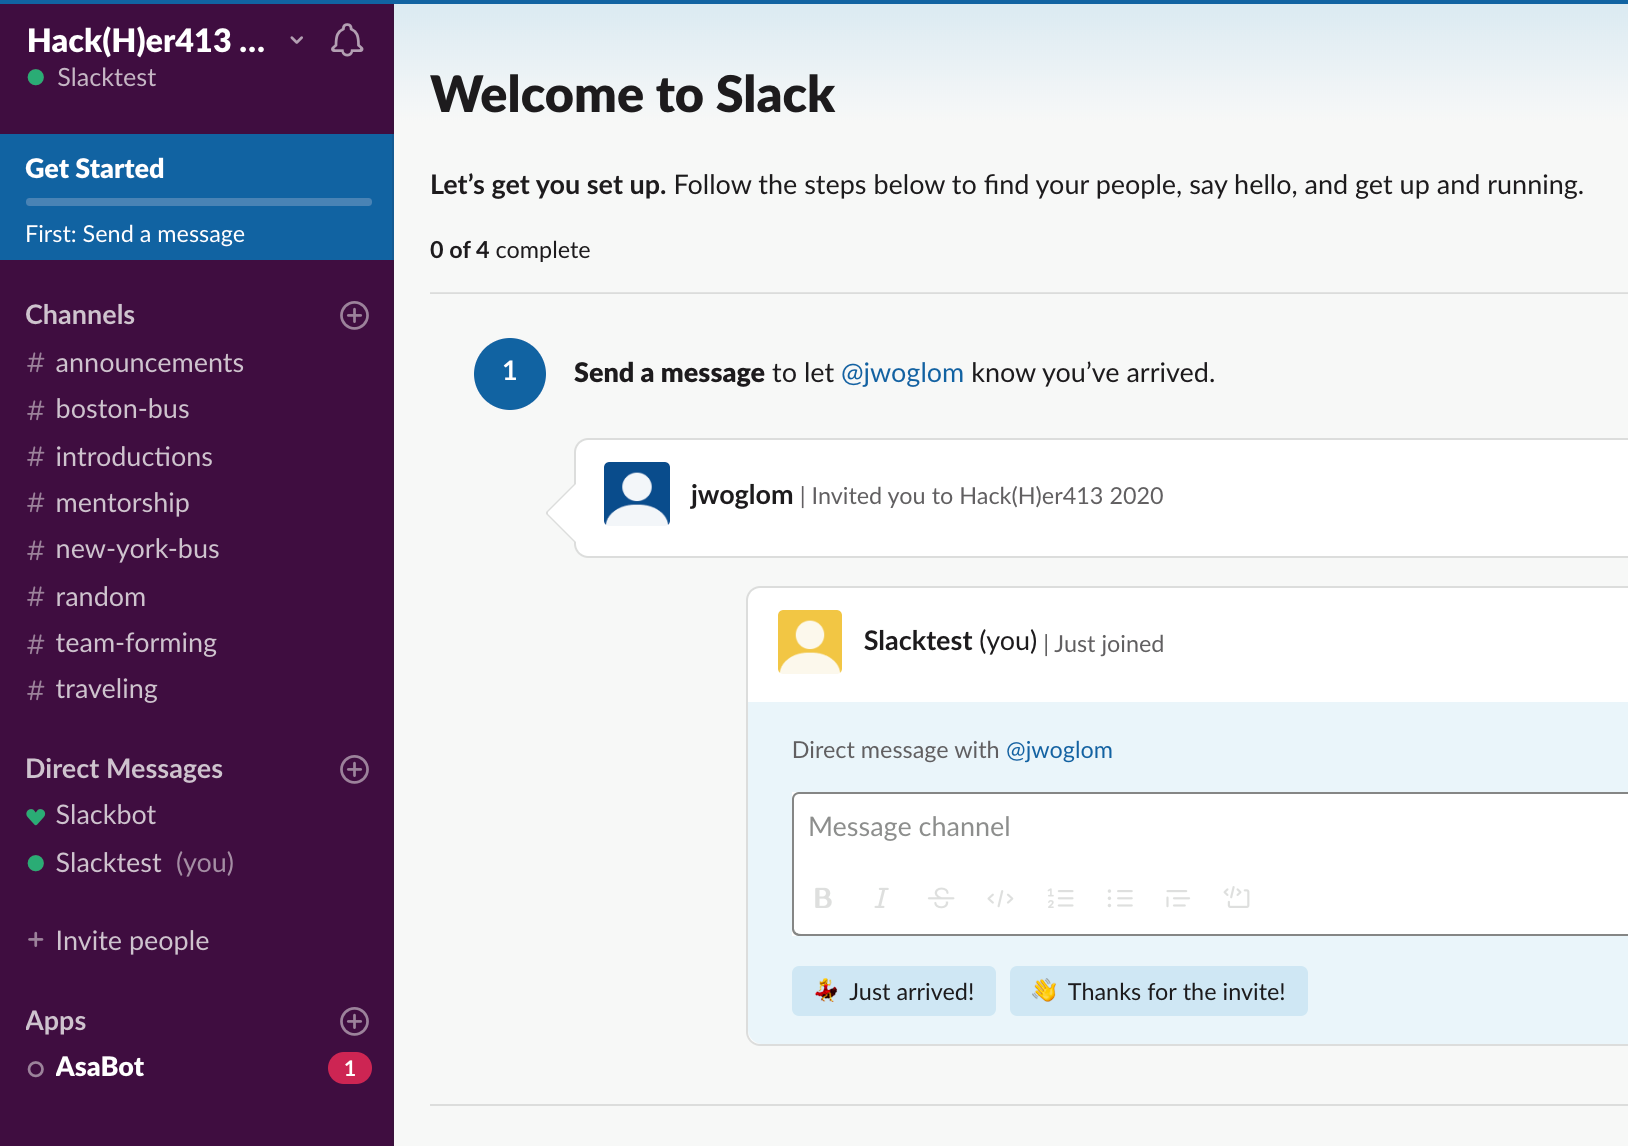Viewport: 1628px width, 1146px height.
Task: Open the Channels section header
Action: [x=80, y=315]
